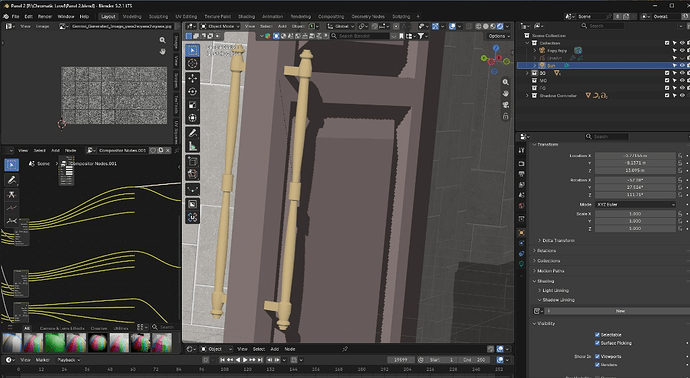
Task: Click the viewport zoom magnifier icon
Action: pos(506,82)
